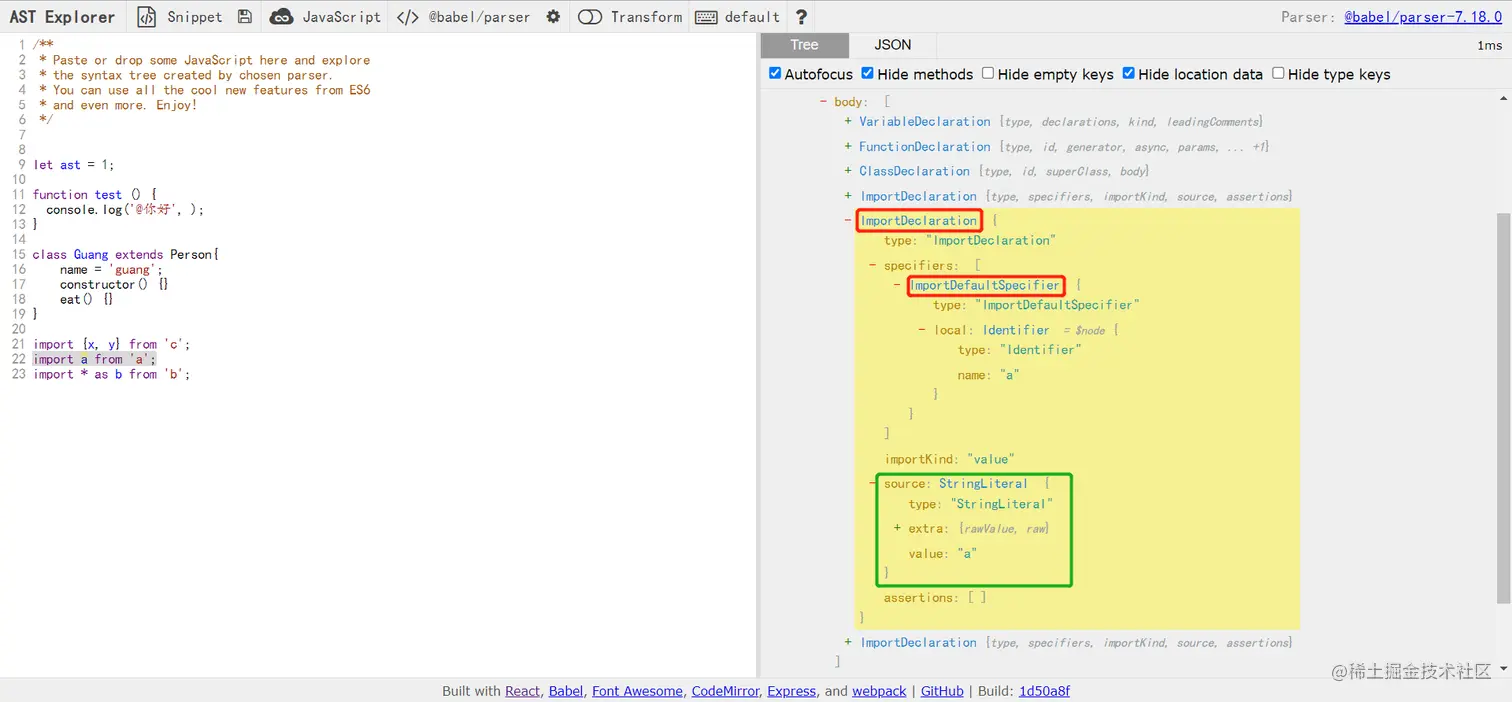Open the Snippet menu
Image resolution: width=1512 pixels, height=702 pixels.
[x=195, y=17]
